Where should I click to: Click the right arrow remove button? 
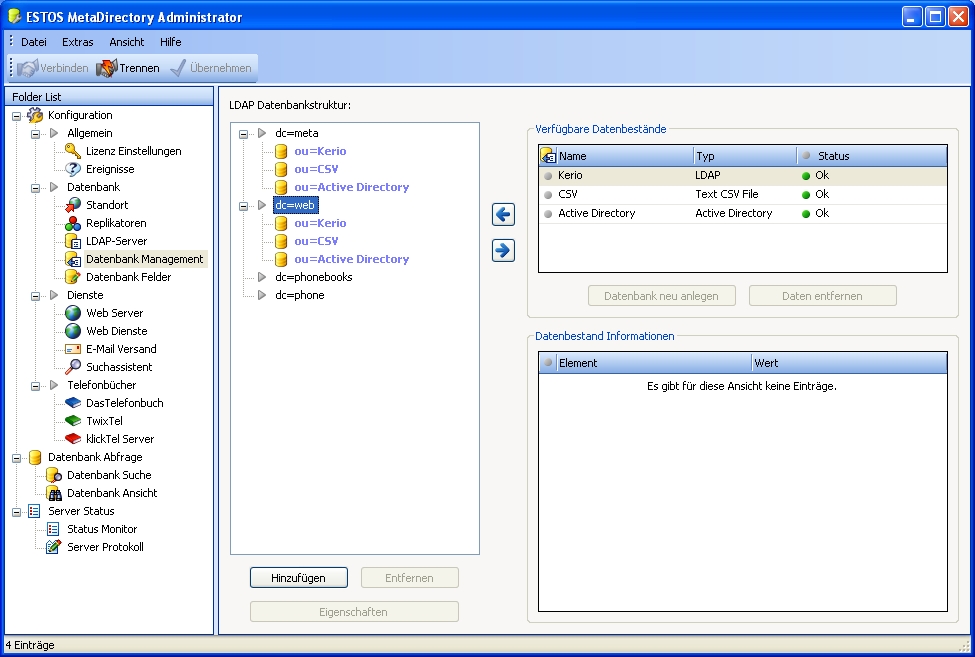click(x=503, y=251)
